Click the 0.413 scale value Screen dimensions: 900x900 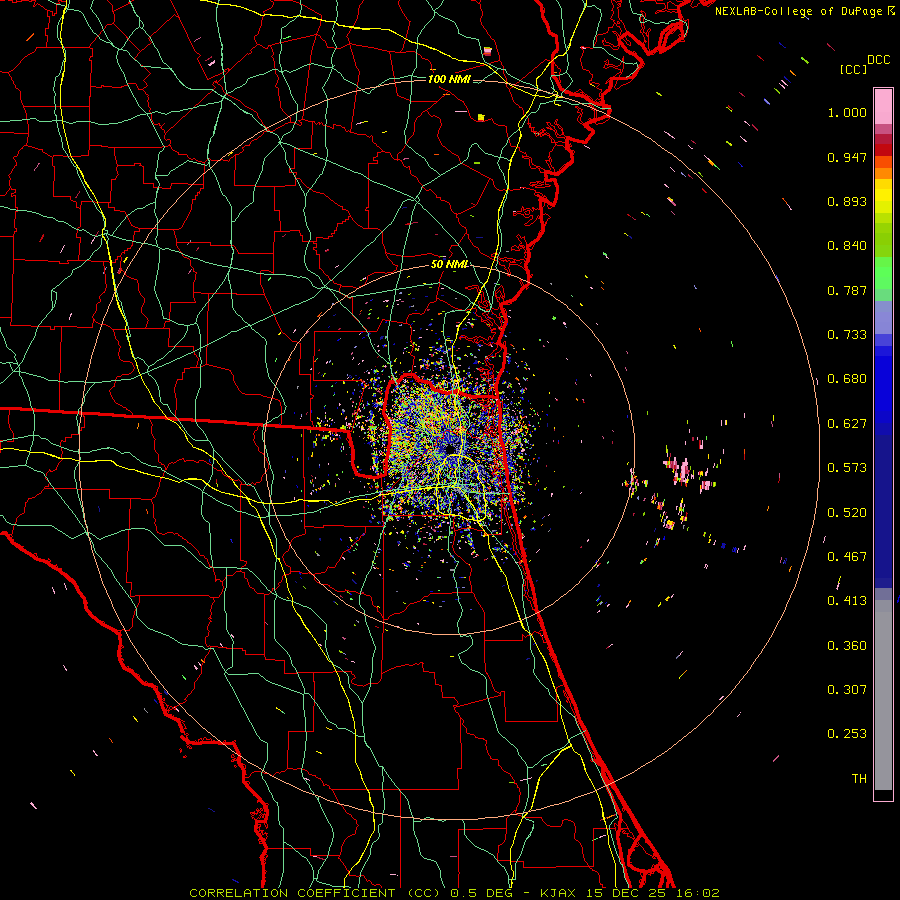click(847, 601)
